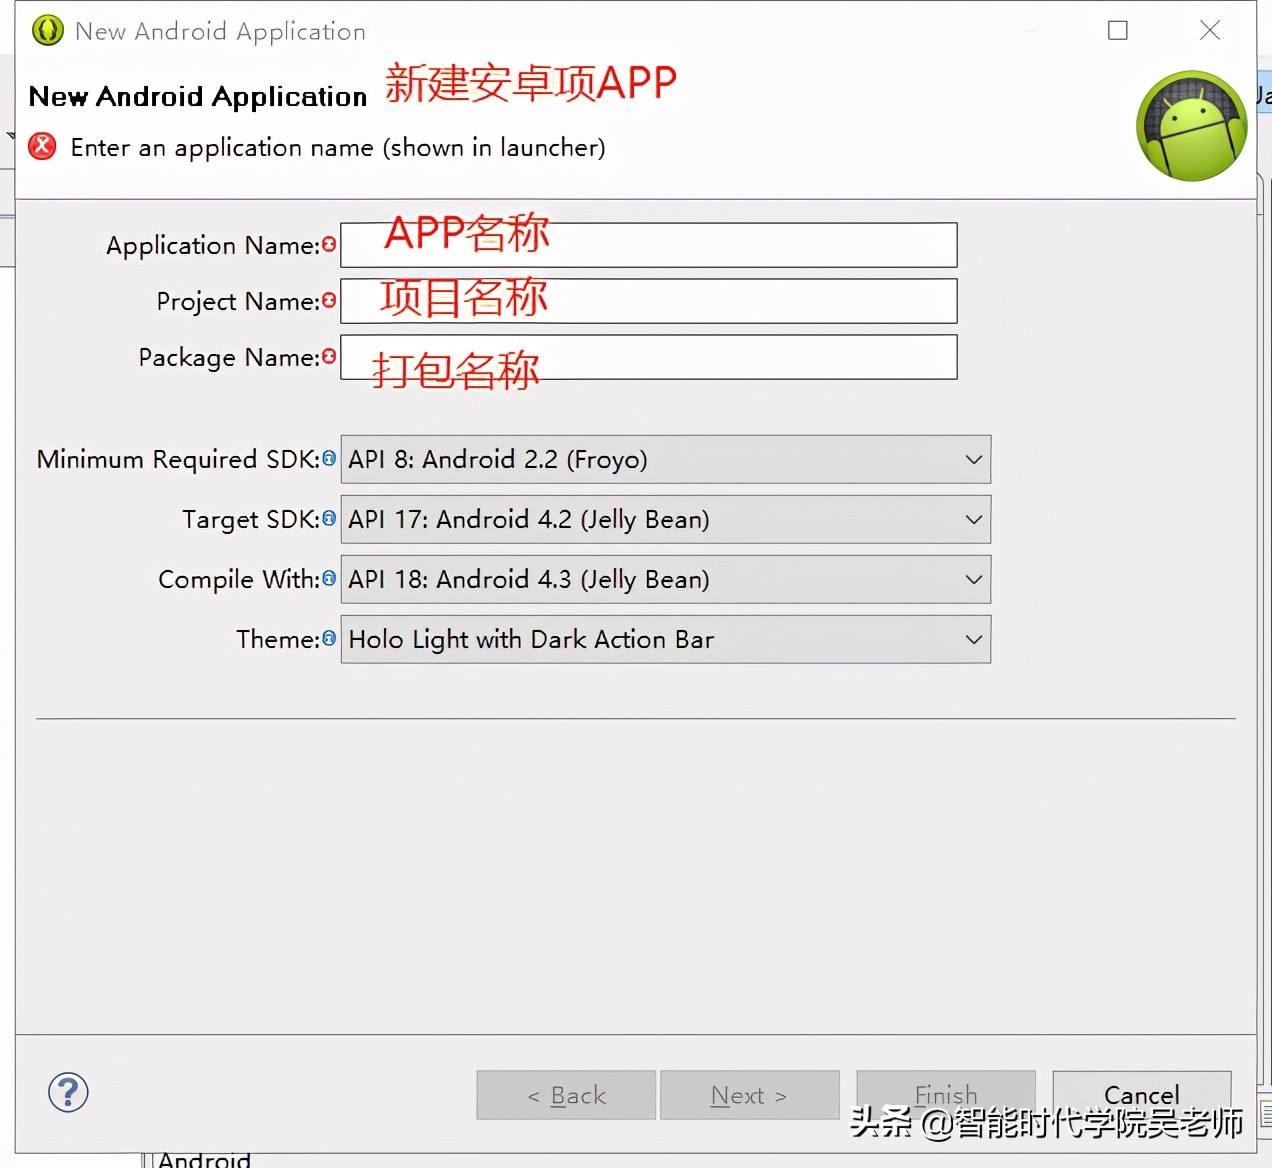Click the error indicator beside Package Name
This screenshot has width=1272, height=1168.
point(330,356)
